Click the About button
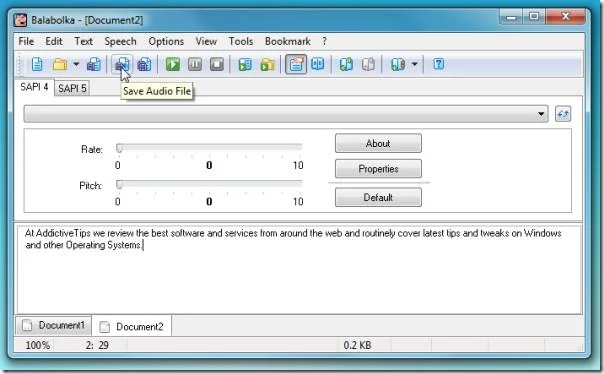 click(378, 144)
